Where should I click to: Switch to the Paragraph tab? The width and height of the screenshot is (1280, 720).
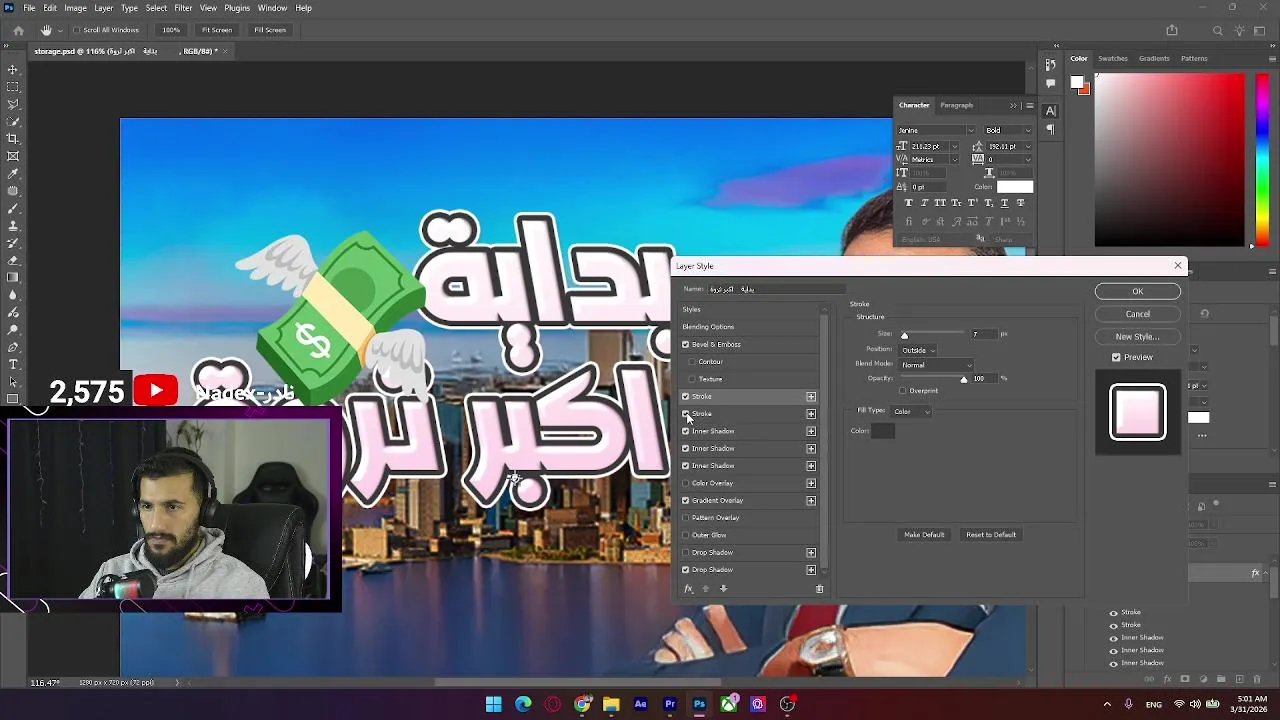956,105
